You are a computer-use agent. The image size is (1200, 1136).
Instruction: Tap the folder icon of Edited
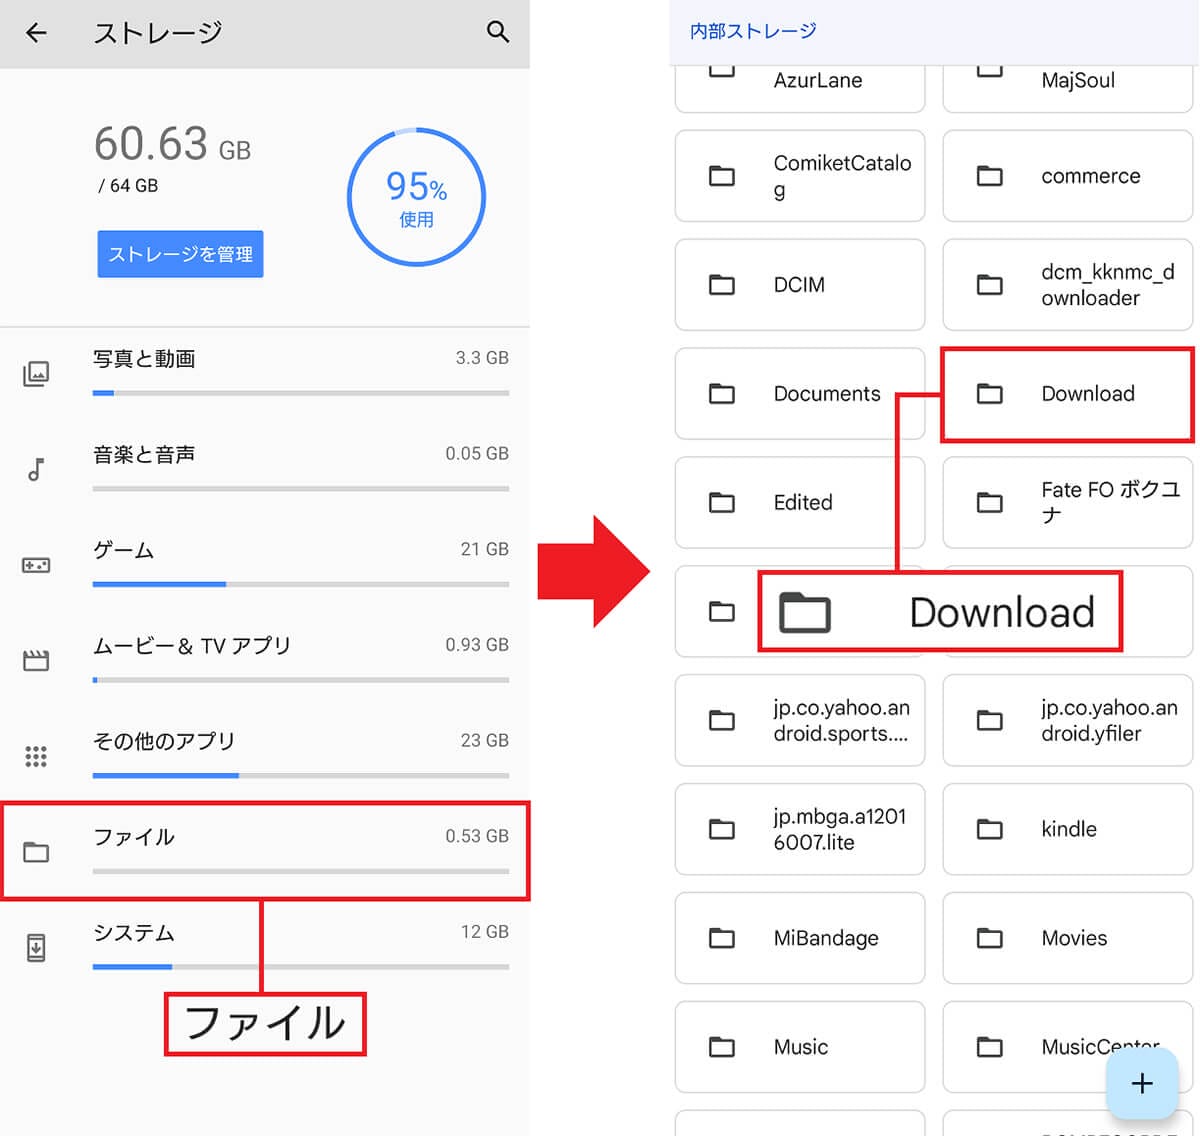pyautogui.click(x=722, y=503)
